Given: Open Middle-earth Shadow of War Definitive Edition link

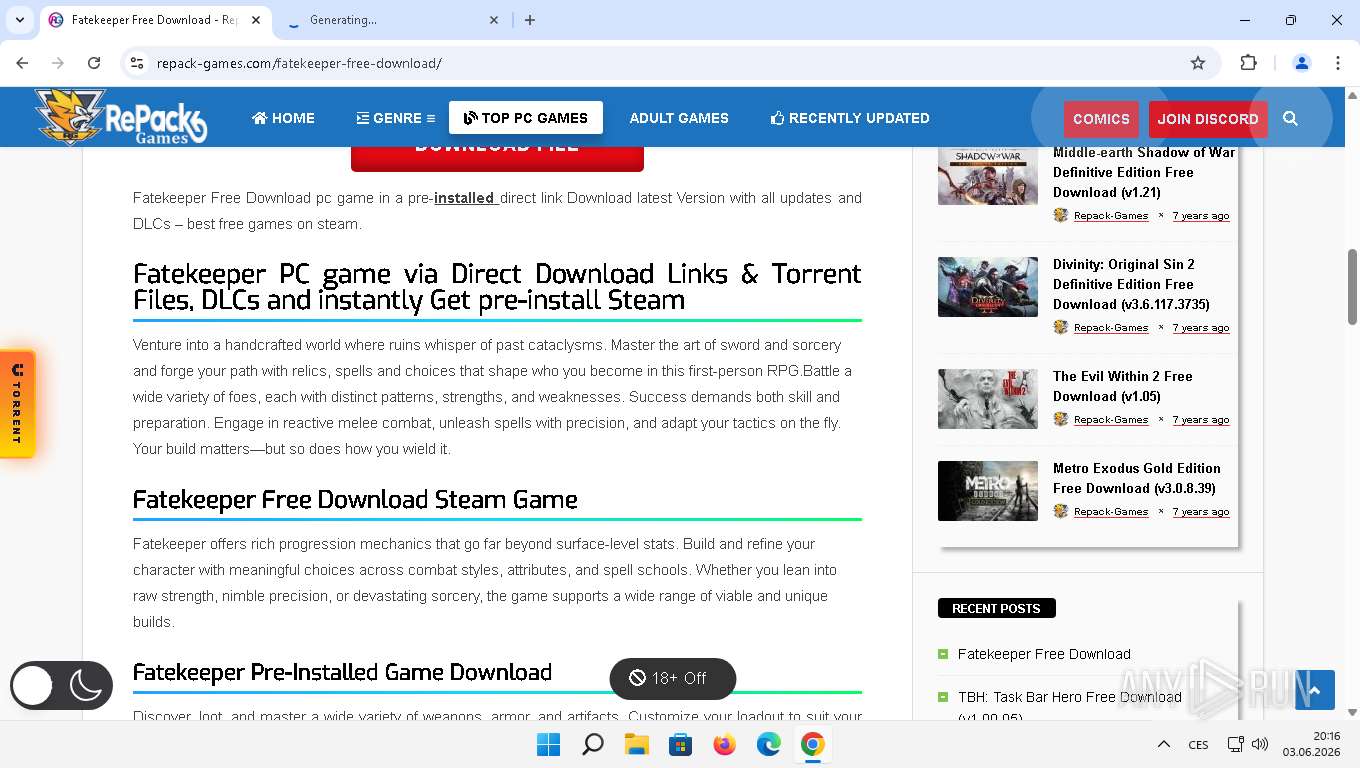Looking at the screenshot, I should [x=1144, y=172].
